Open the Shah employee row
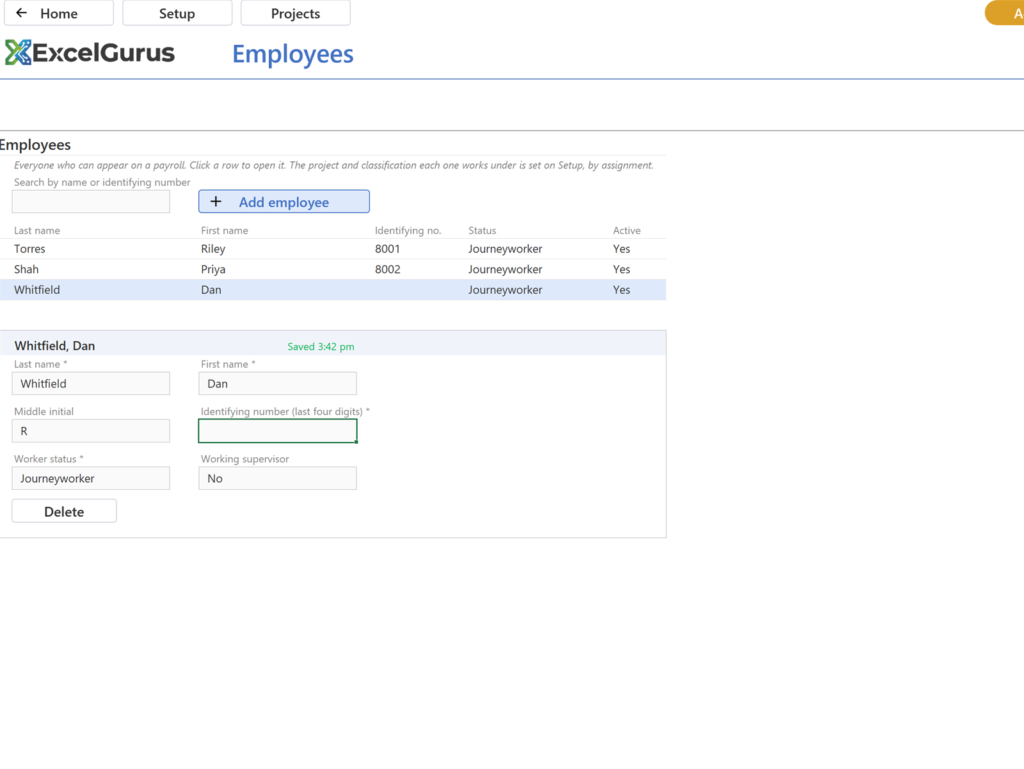 (333, 269)
